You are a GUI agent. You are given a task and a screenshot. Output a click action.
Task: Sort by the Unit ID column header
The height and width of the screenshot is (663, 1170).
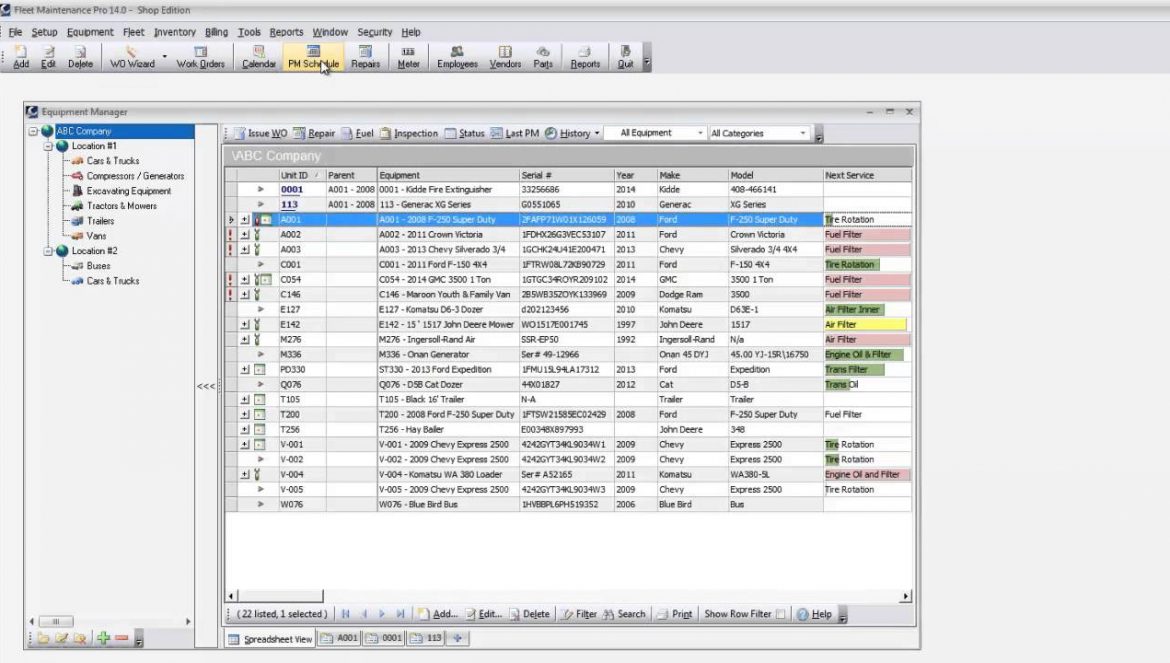click(299, 175)
